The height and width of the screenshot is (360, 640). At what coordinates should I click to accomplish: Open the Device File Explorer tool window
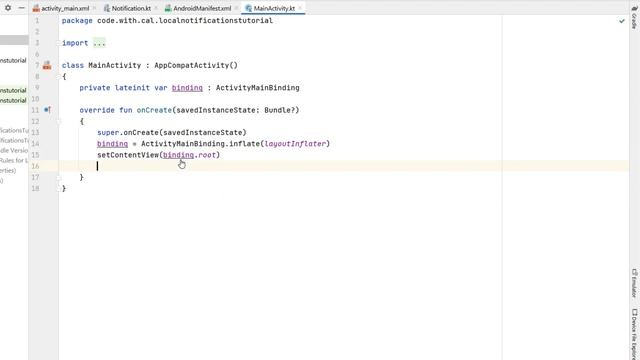point(635,334)
